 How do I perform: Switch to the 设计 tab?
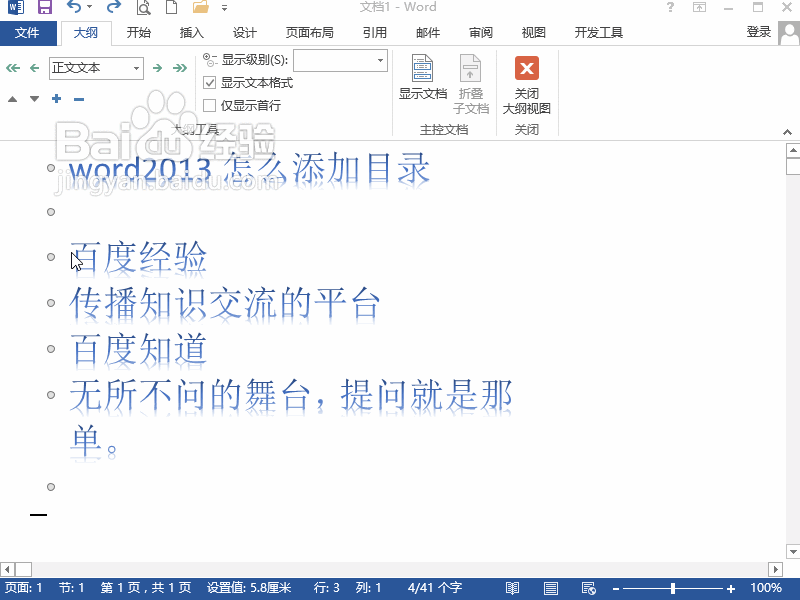pos(245,33)
